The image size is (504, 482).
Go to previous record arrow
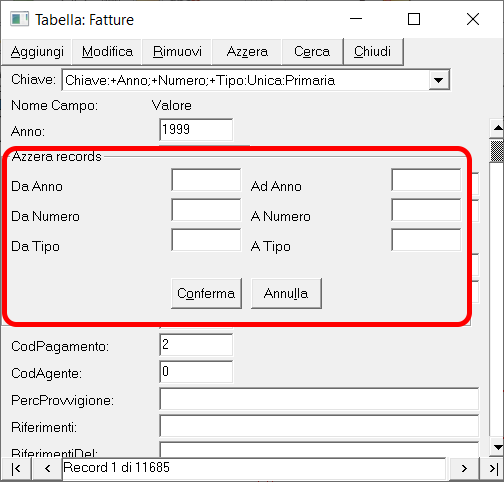point(47,469)
